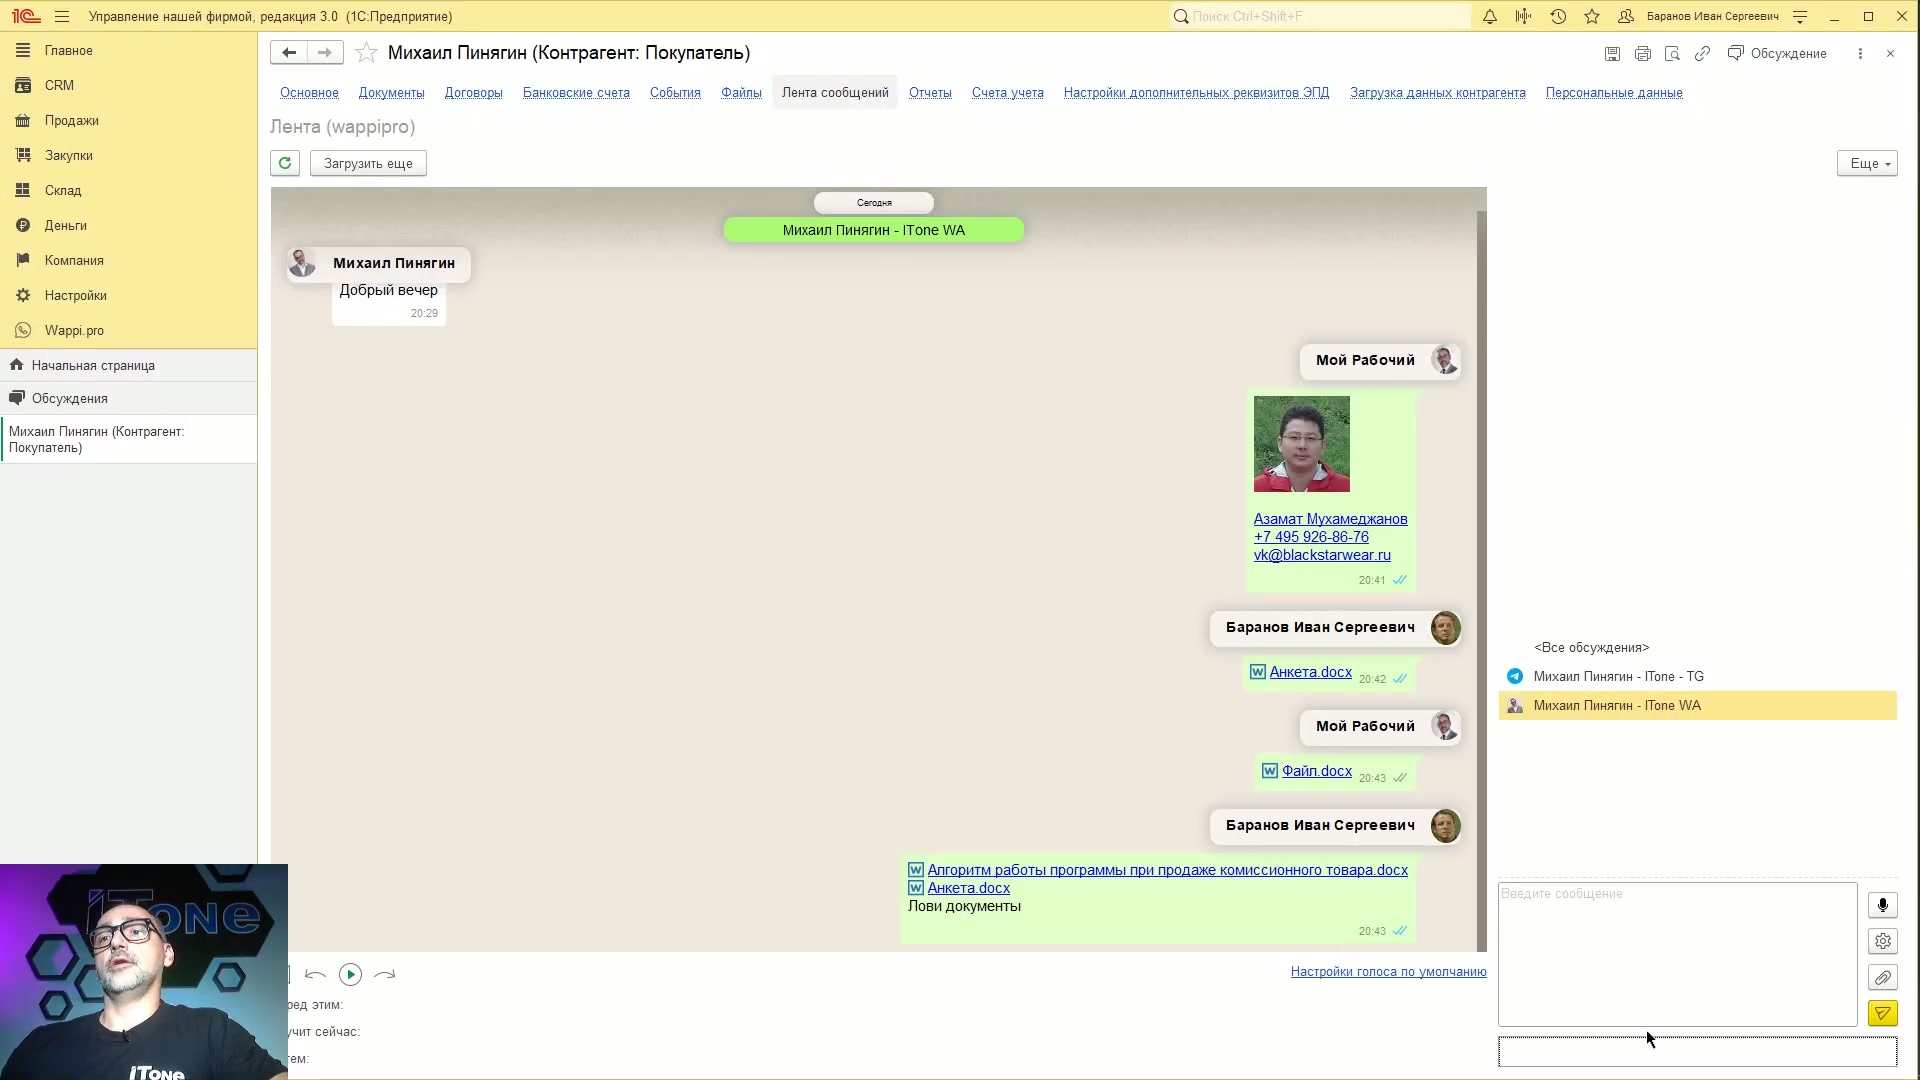1920x1080 pixels.
Task: Expand the Еще dropdown button
Action: [x=1866, y=163]
